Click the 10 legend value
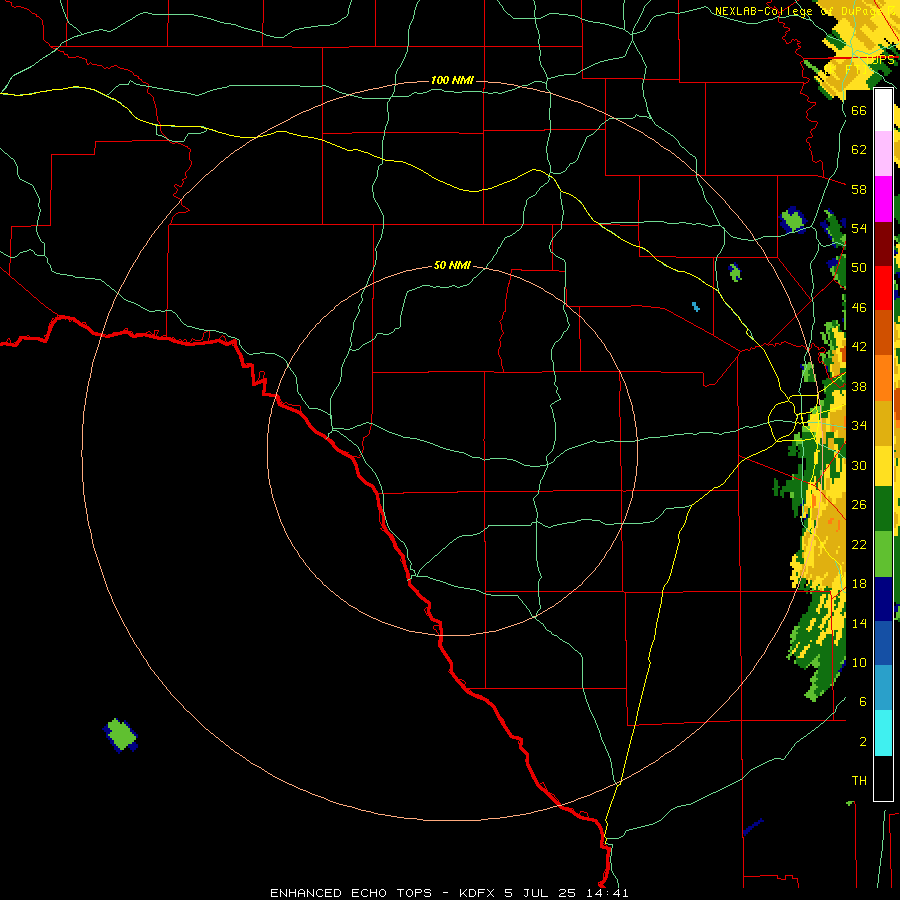 click(x=859, y=662)
